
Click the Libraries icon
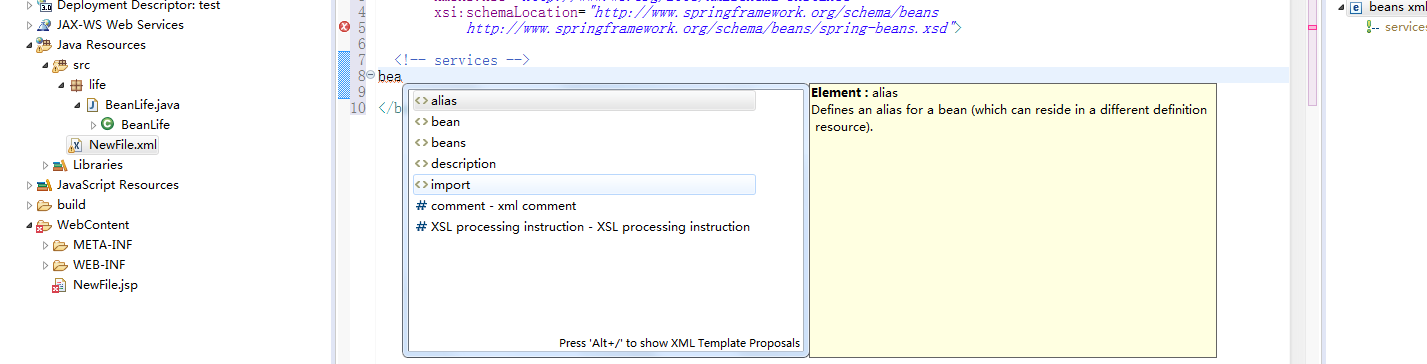[60, 165]
